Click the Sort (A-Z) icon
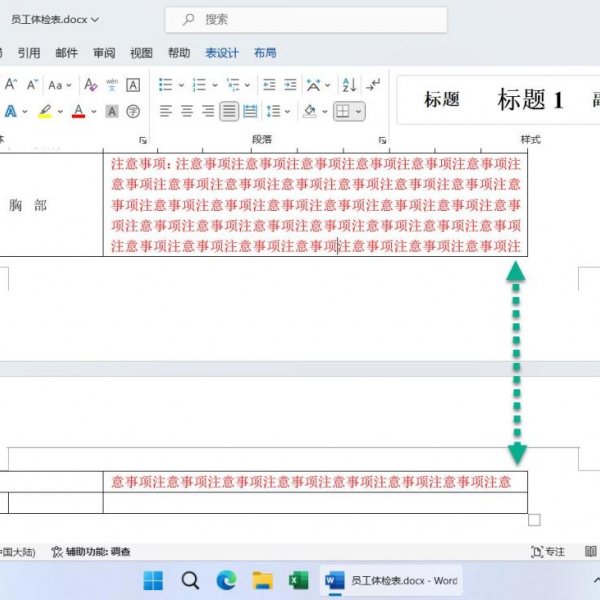Viewport: 600px width, 600px height. pos(348,85)
